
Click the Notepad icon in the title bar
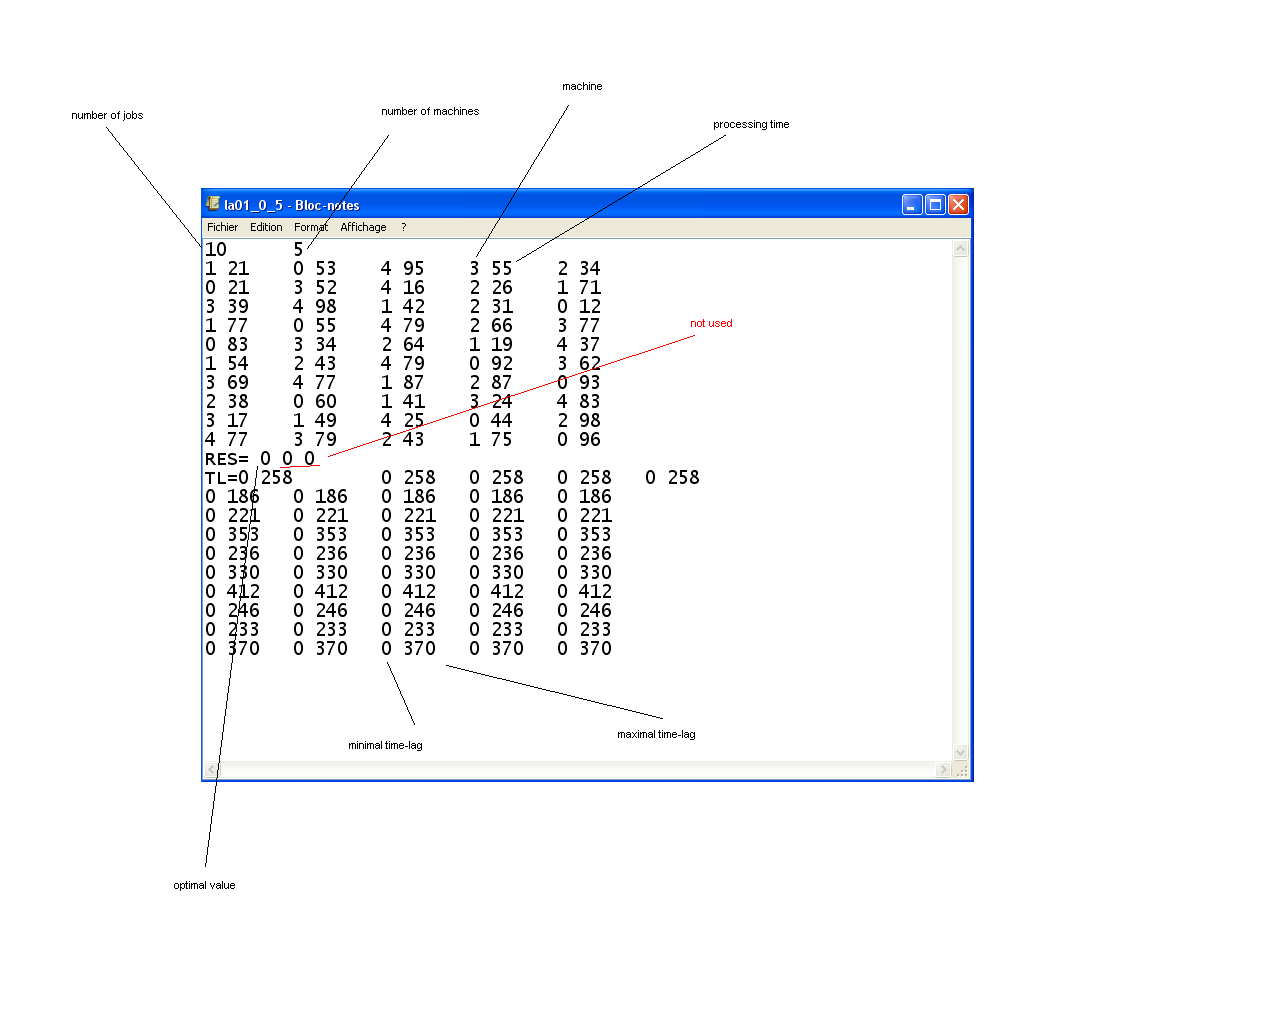213,203
